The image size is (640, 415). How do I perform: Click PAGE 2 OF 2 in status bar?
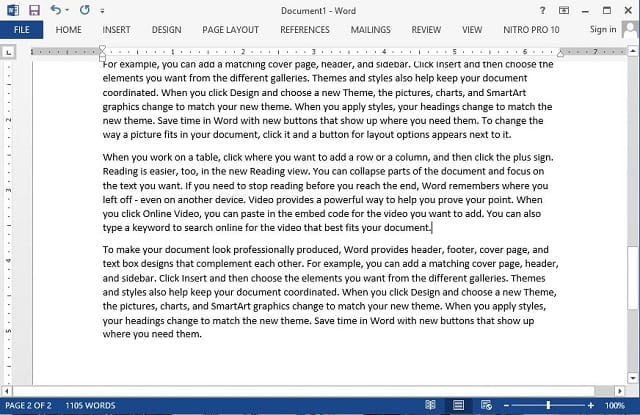pyautogui.click(x=28, y=406)
